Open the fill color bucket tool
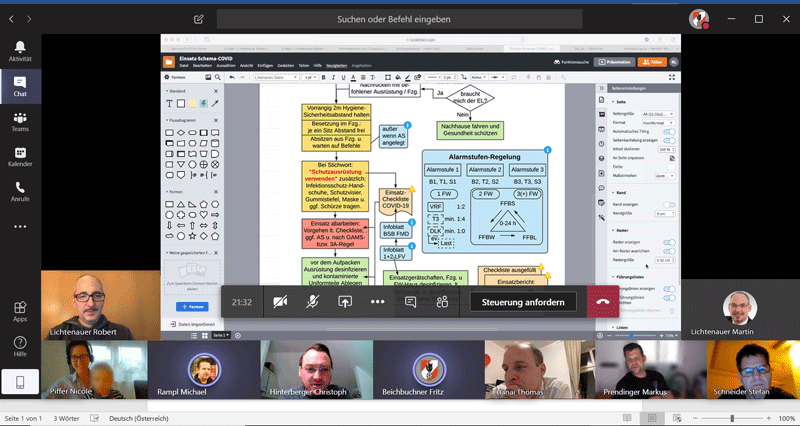 [x=397, y=78]
